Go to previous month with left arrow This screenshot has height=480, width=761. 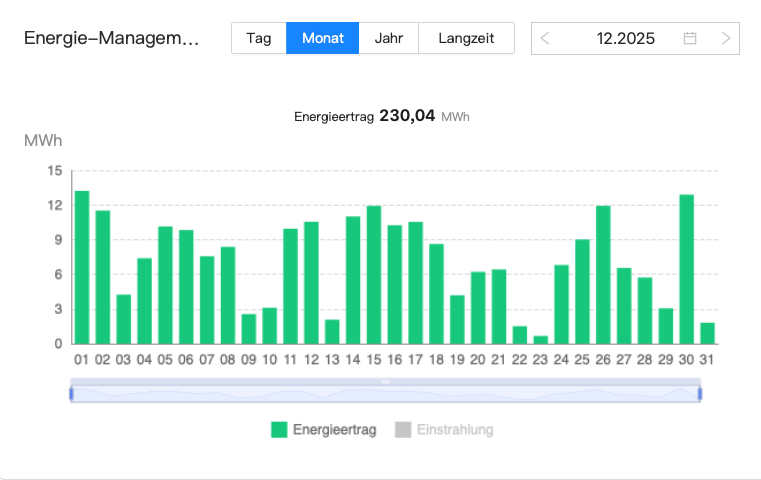[x=545, y=39]
